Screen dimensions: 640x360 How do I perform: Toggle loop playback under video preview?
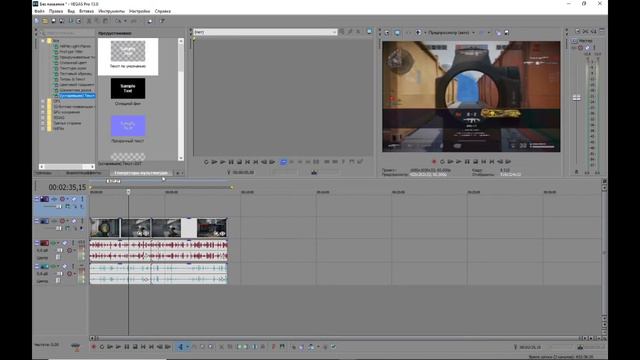pos(442,162)
